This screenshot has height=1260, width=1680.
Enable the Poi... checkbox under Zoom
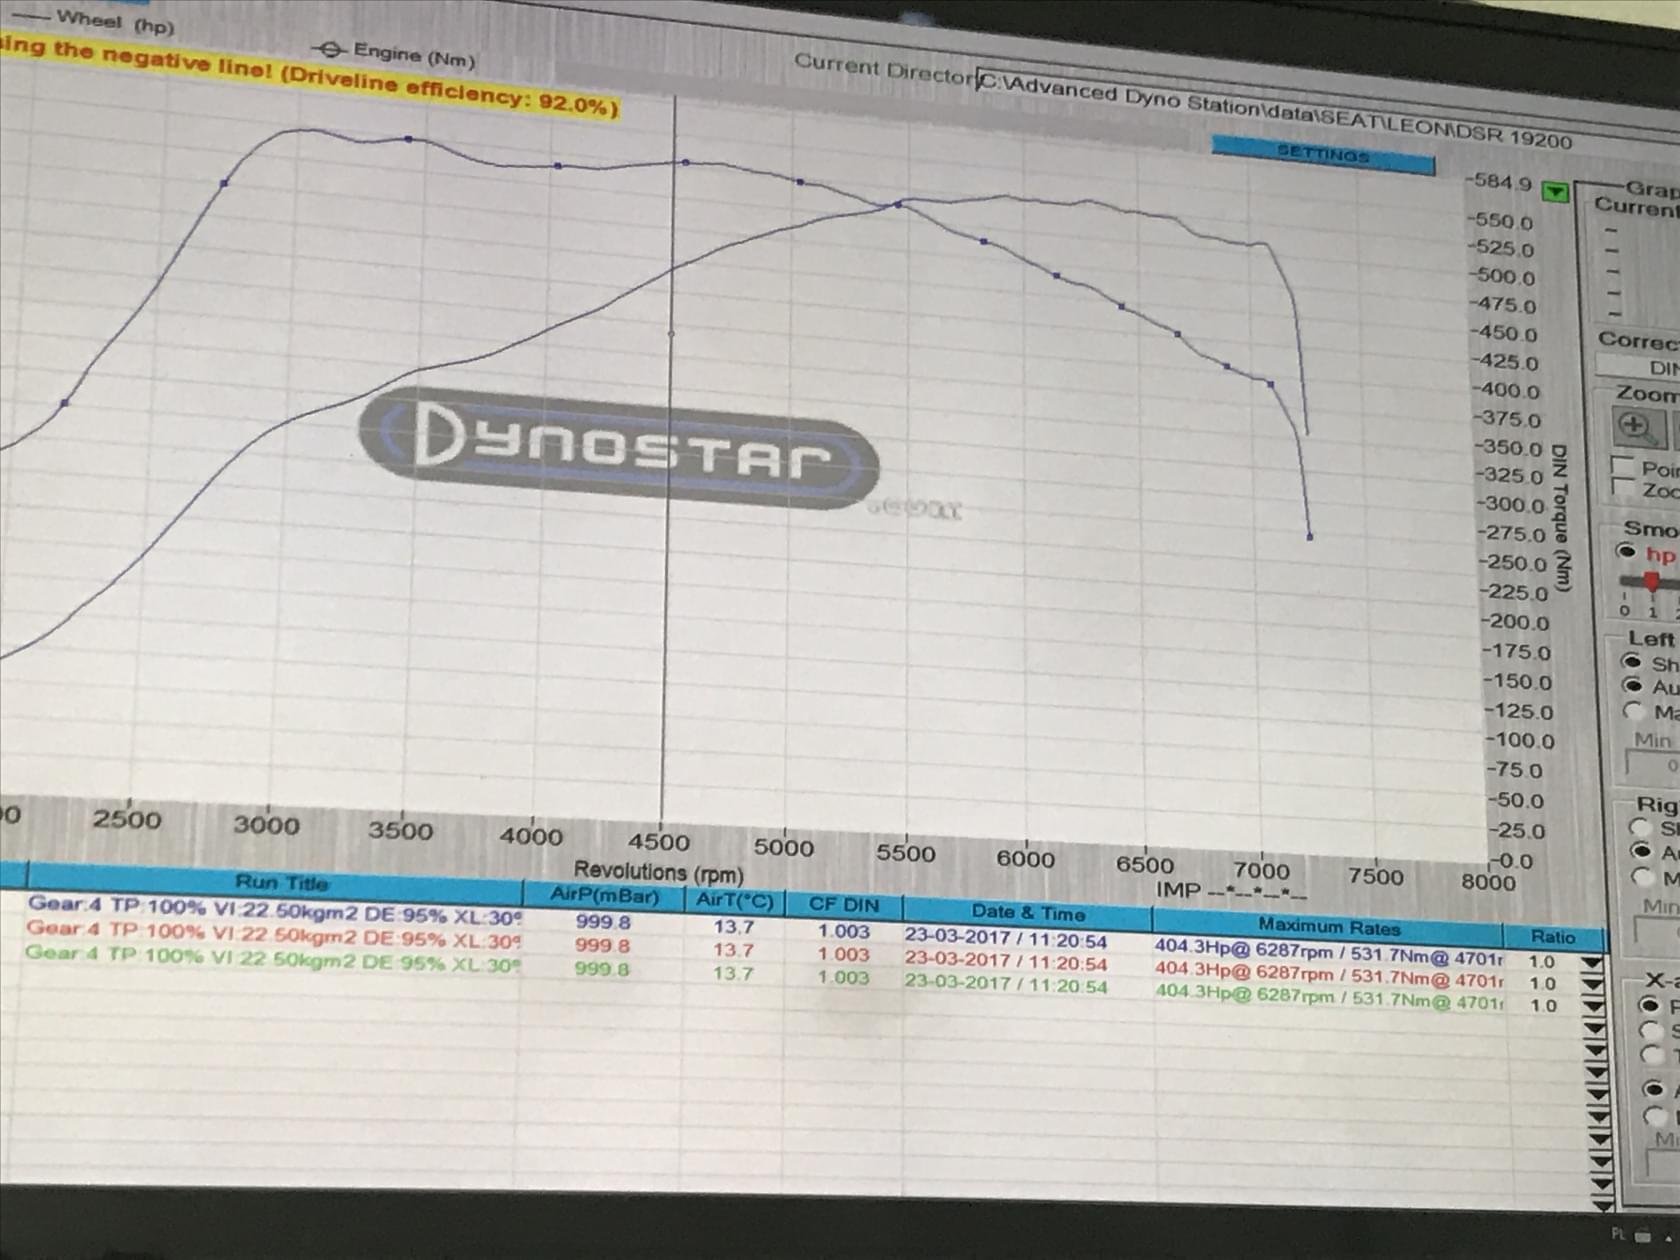[1623, 467]
